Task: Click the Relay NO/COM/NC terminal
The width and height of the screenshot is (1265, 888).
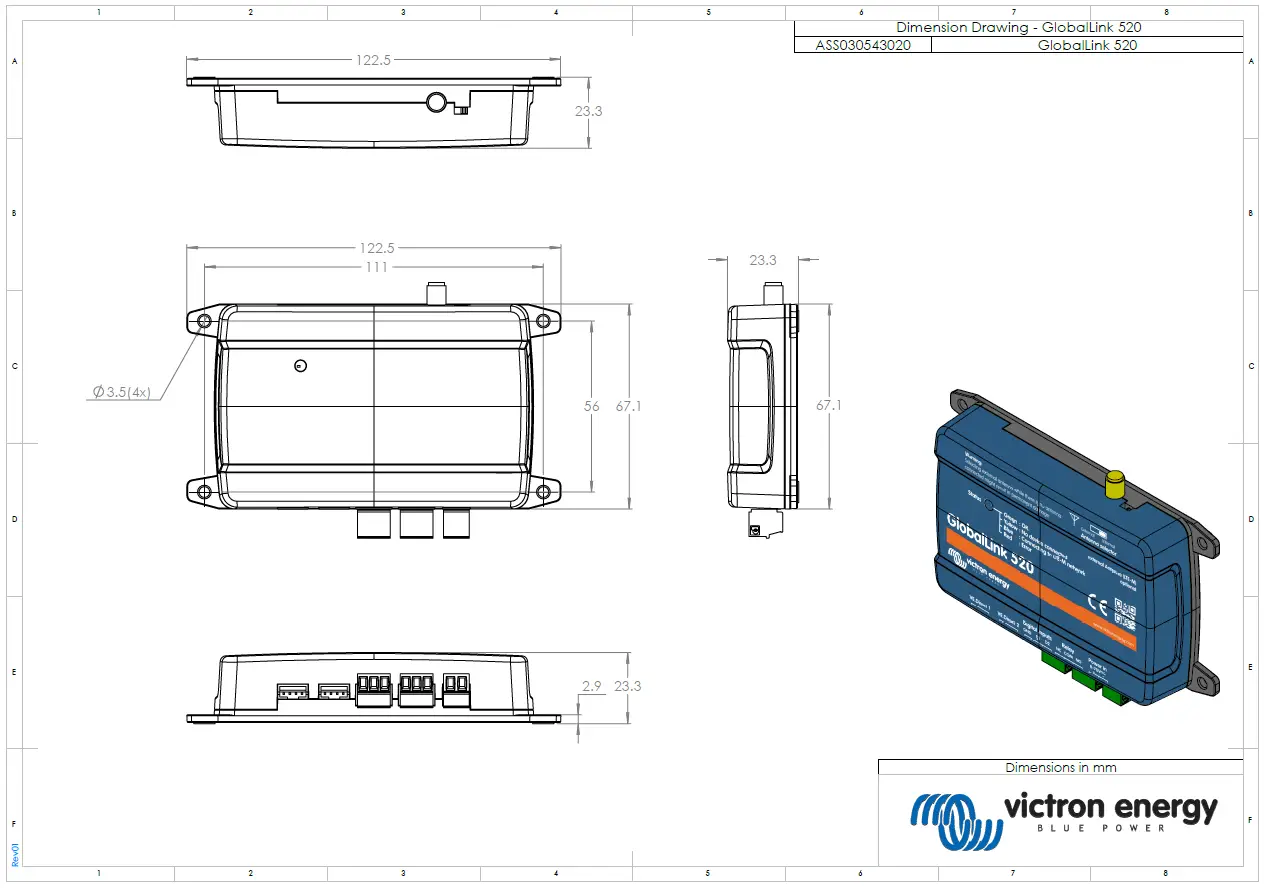Action: click(1085, 678)
